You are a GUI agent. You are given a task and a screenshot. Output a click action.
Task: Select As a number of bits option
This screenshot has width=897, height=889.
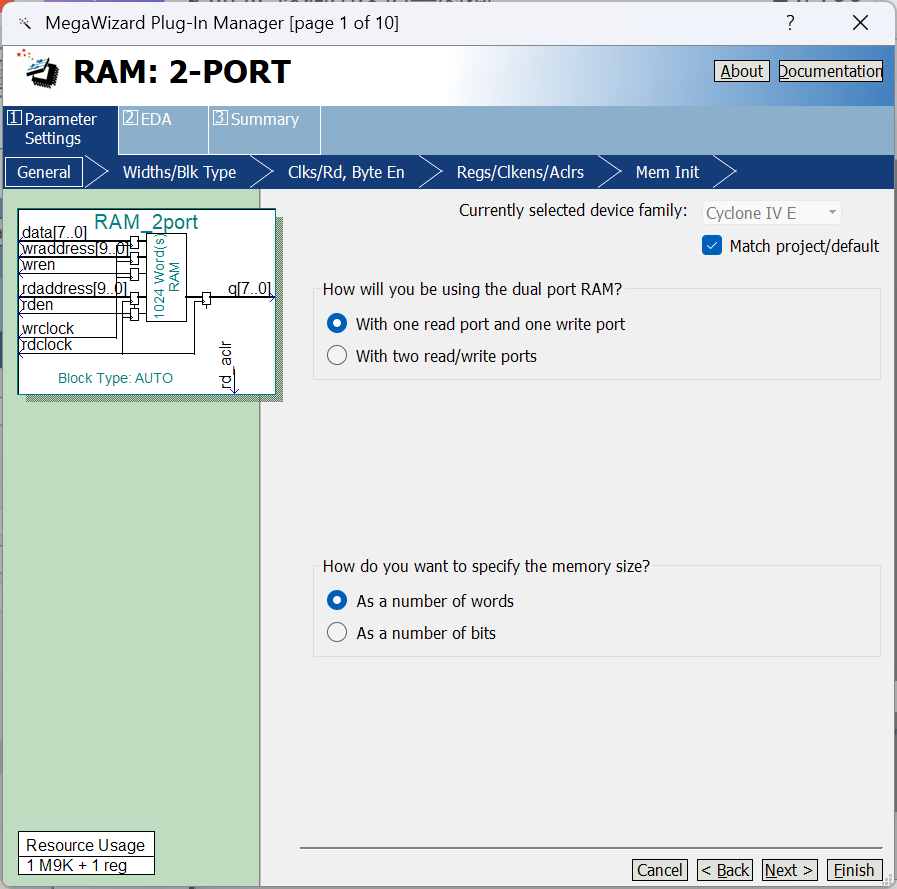[x=337, y=633]
